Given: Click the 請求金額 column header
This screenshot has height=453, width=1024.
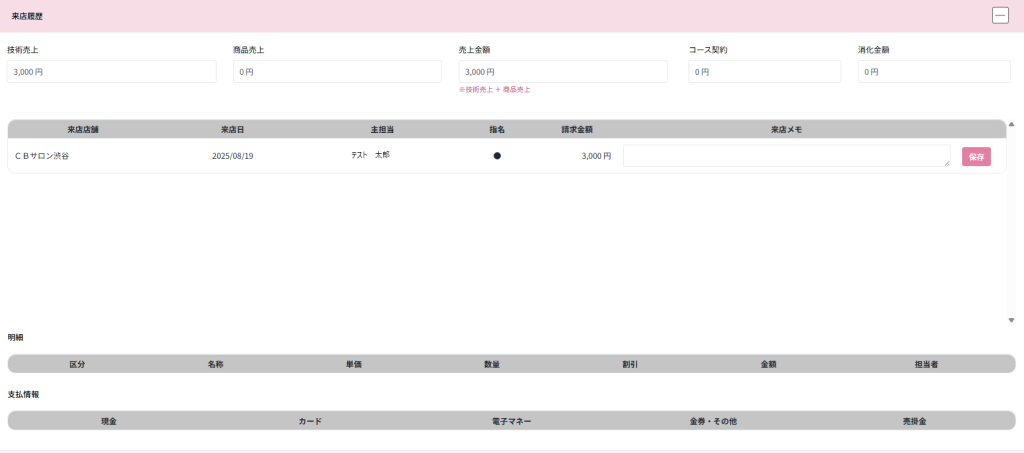Looking at the screenshot, I should click(577, 129).
